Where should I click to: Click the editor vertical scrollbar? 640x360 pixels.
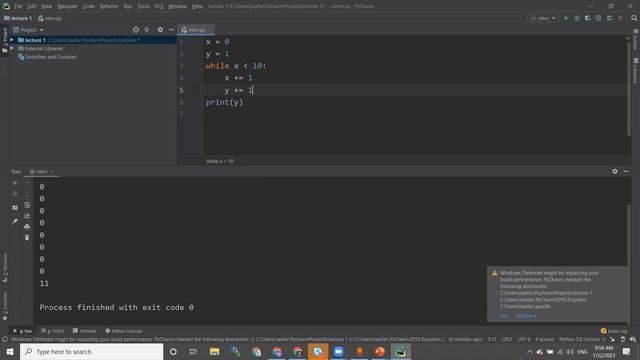629,88
